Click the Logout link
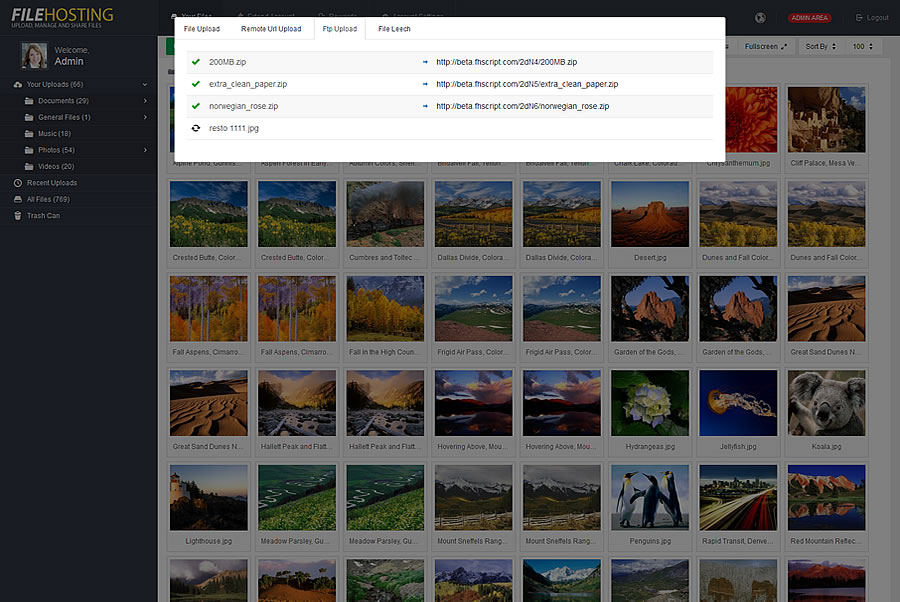This screenshot has height=602, width=900. tap(872, 18)
